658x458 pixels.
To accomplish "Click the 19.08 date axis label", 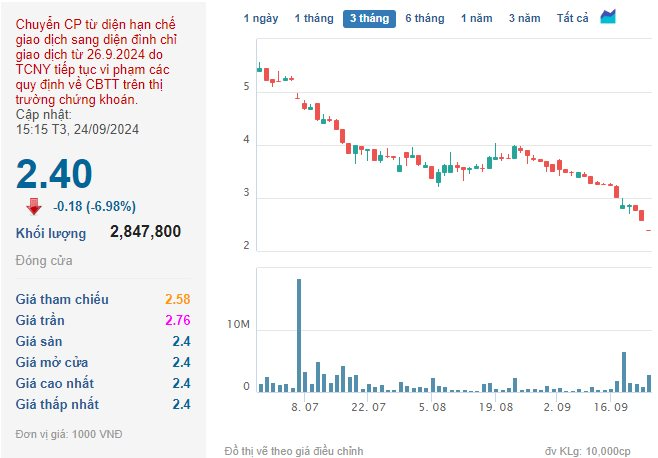I will tap(496, 408).
